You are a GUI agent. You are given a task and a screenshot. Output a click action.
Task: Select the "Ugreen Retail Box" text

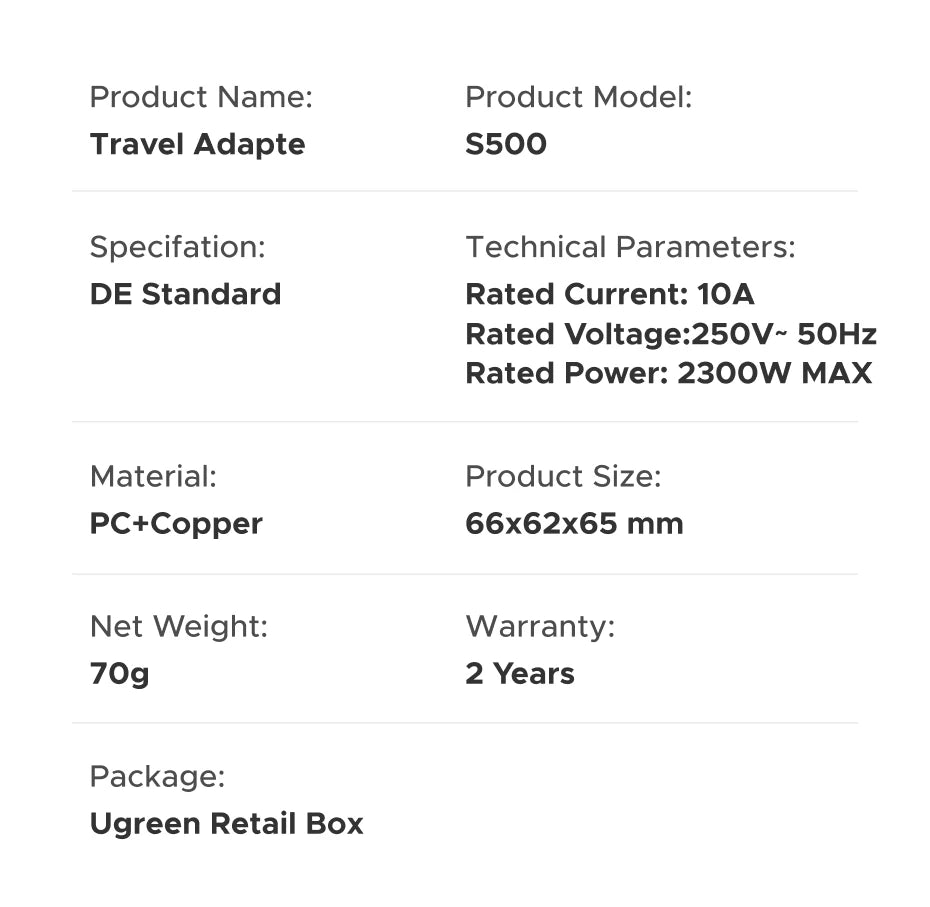tap(226, 824)
